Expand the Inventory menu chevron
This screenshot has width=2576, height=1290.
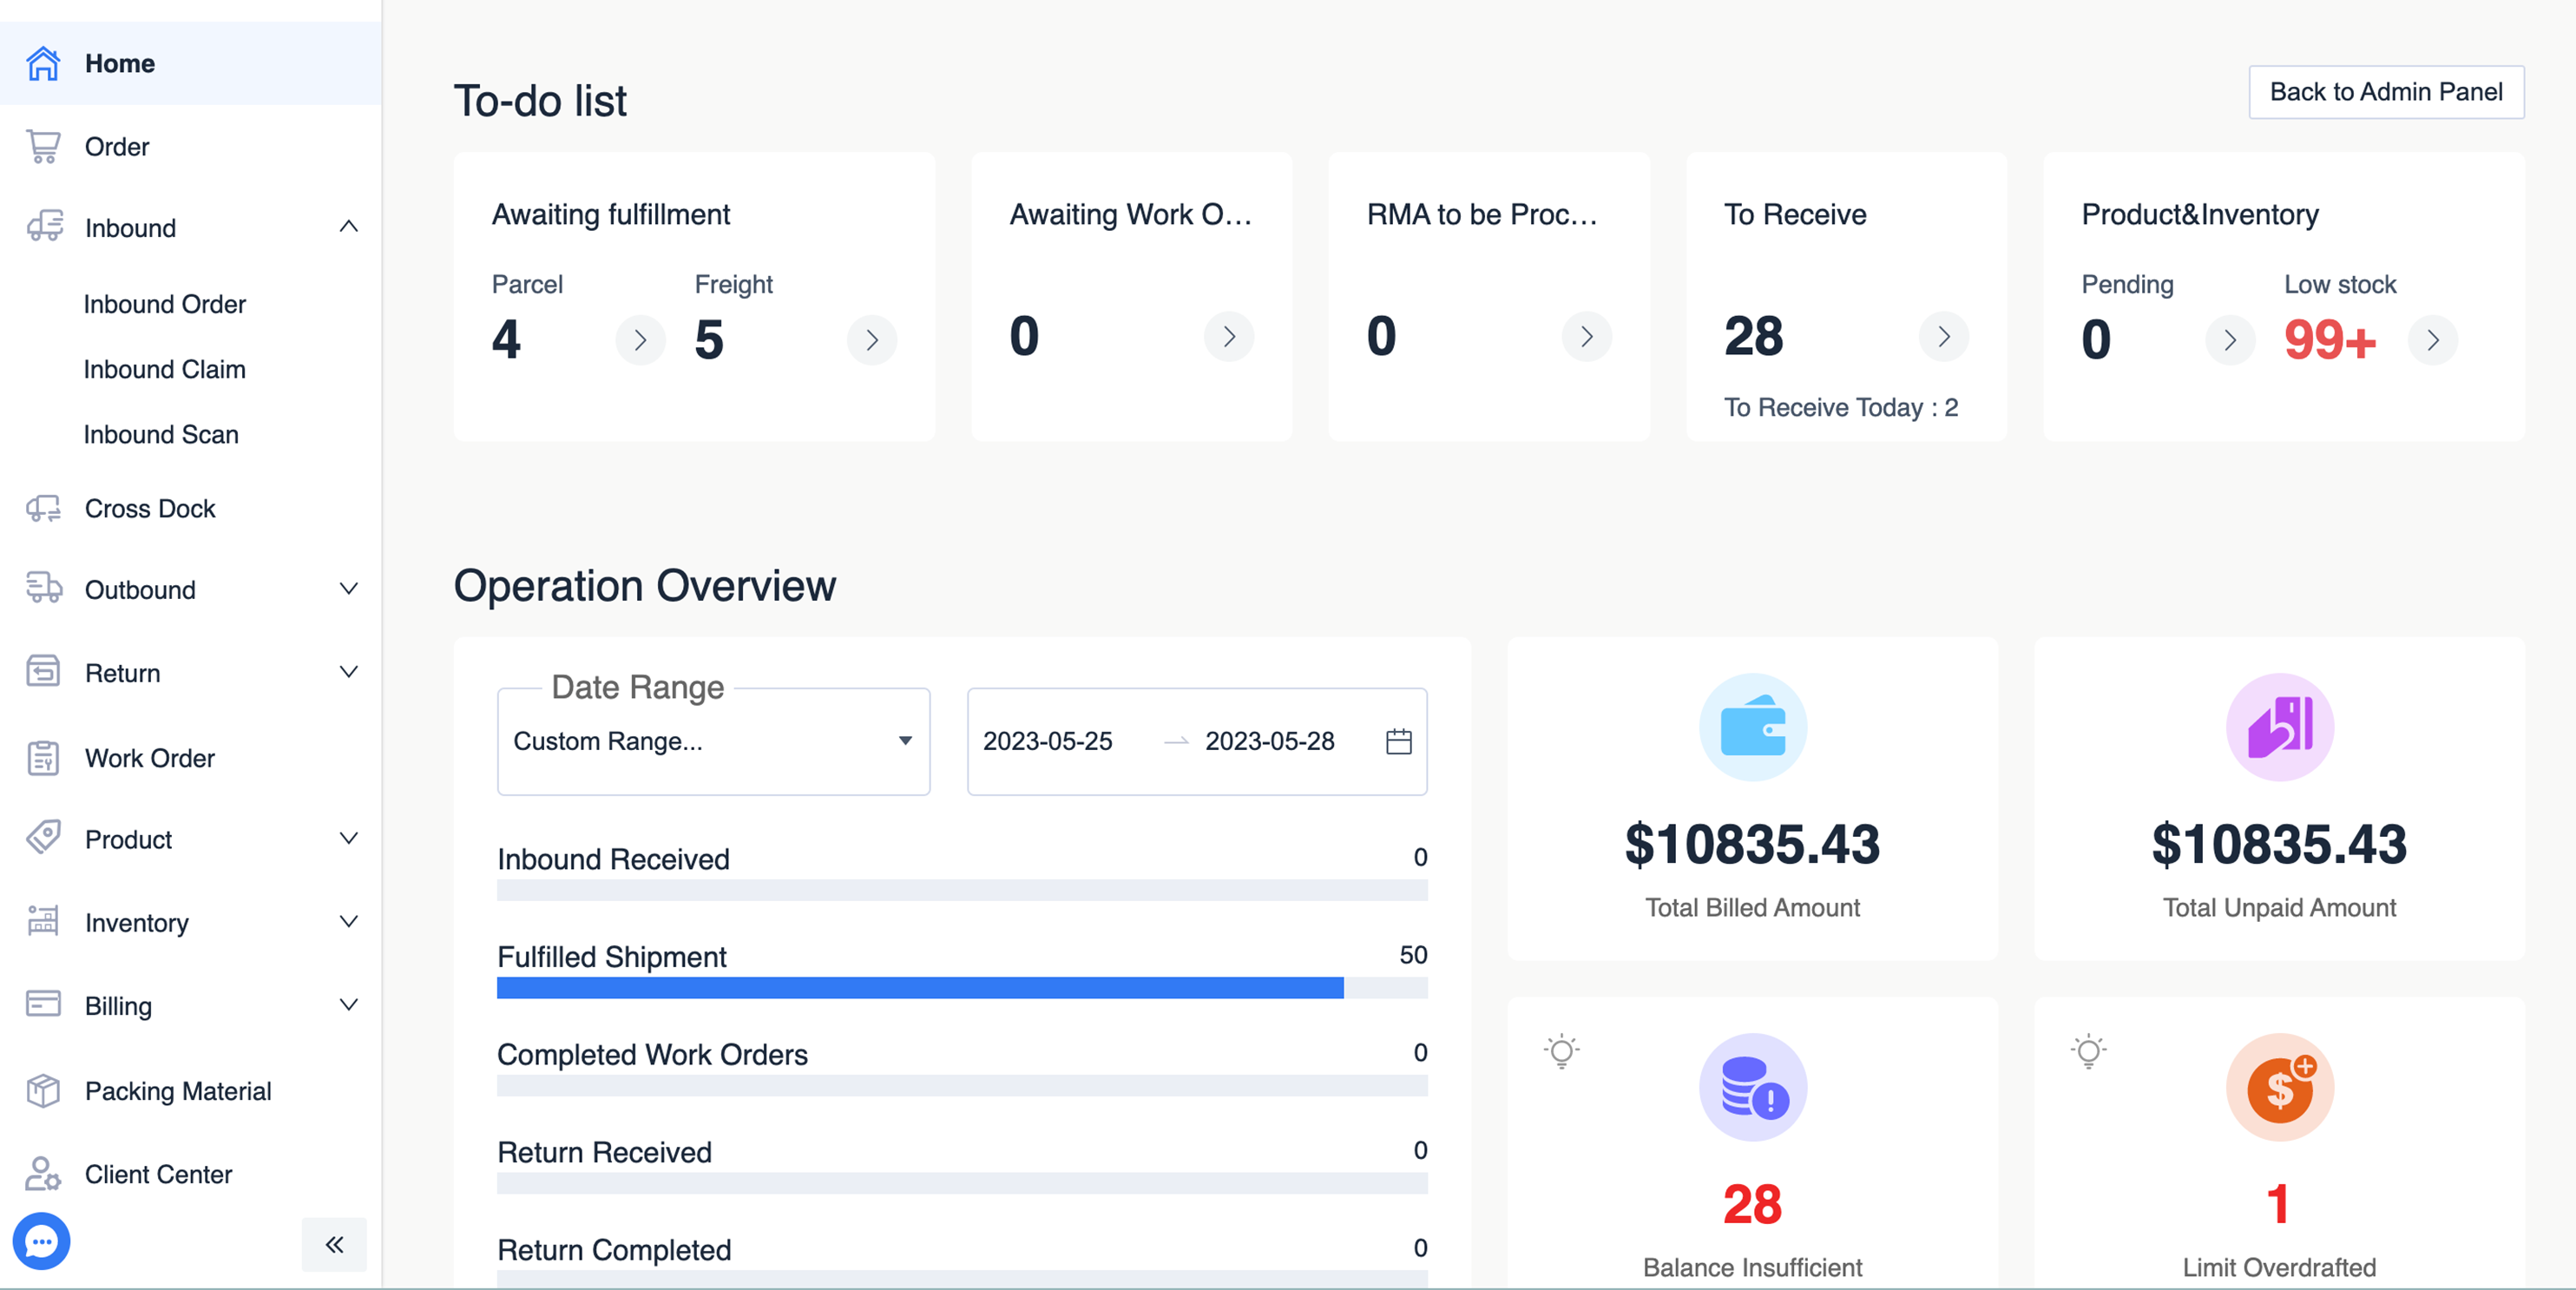[349, 921]
